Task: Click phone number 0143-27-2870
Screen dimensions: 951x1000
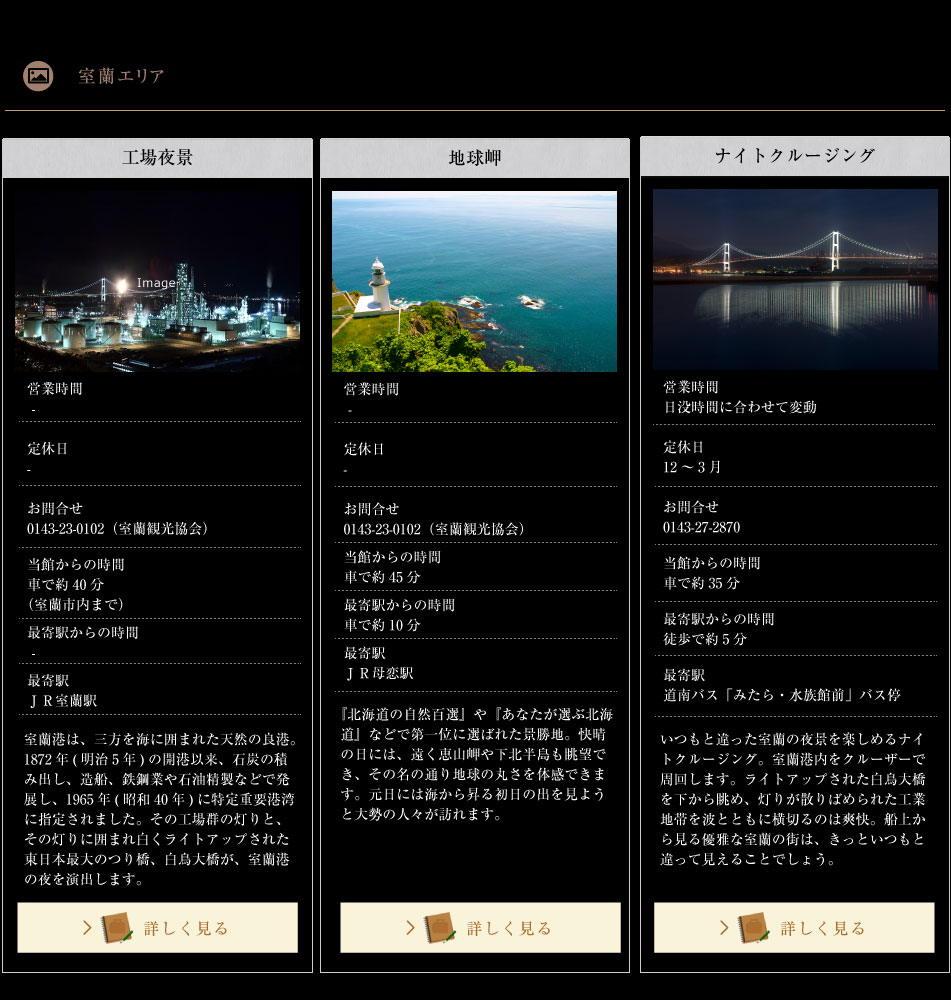Action: (702, 527)
